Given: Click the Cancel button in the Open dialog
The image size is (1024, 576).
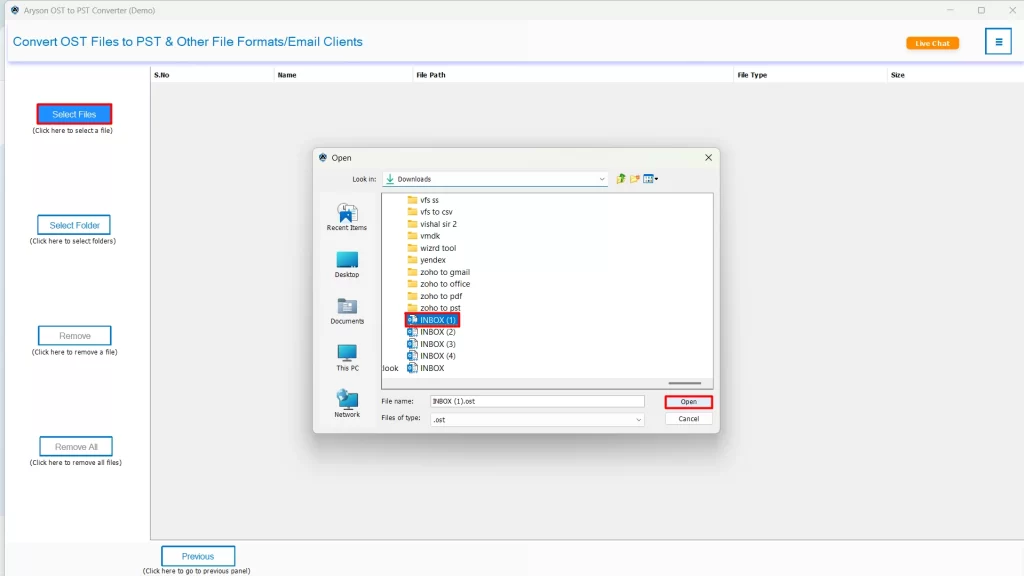Looking at the screenshot, I should coord(687,418).
